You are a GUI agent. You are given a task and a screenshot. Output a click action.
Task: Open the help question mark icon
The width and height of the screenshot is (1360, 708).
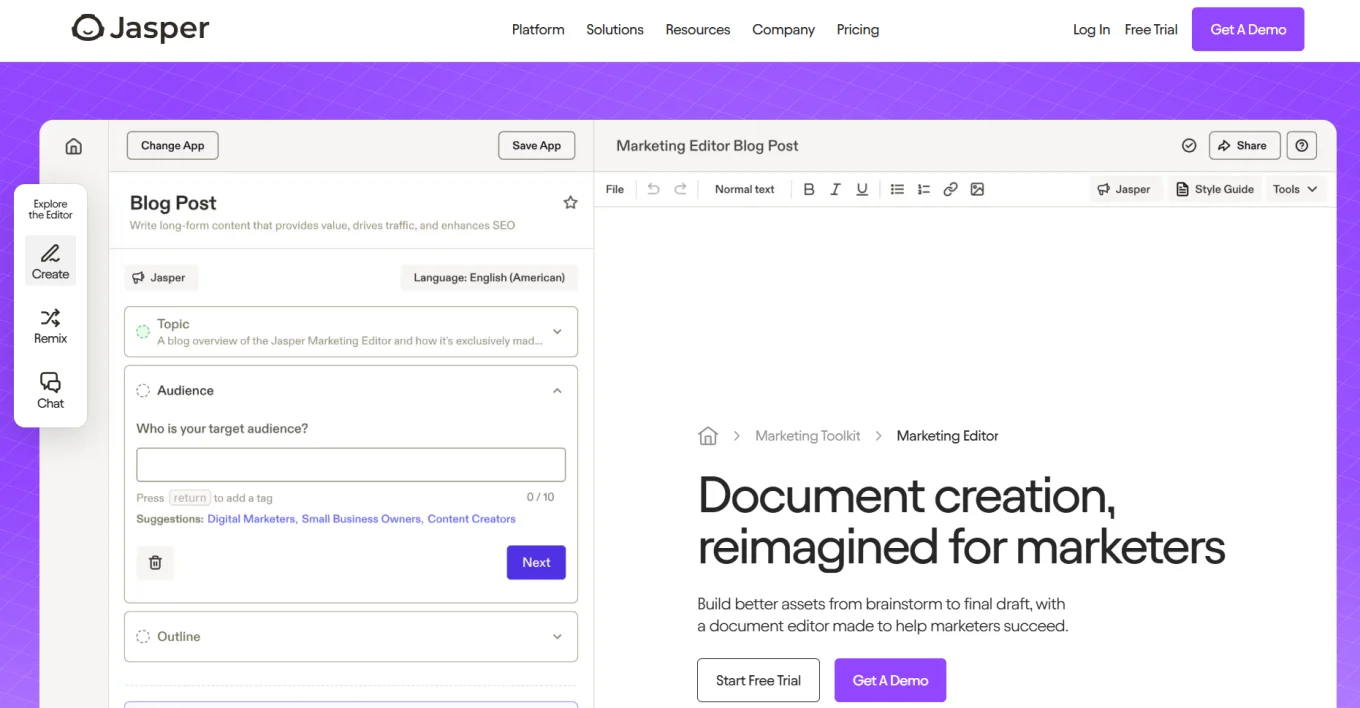(1301, 146)
